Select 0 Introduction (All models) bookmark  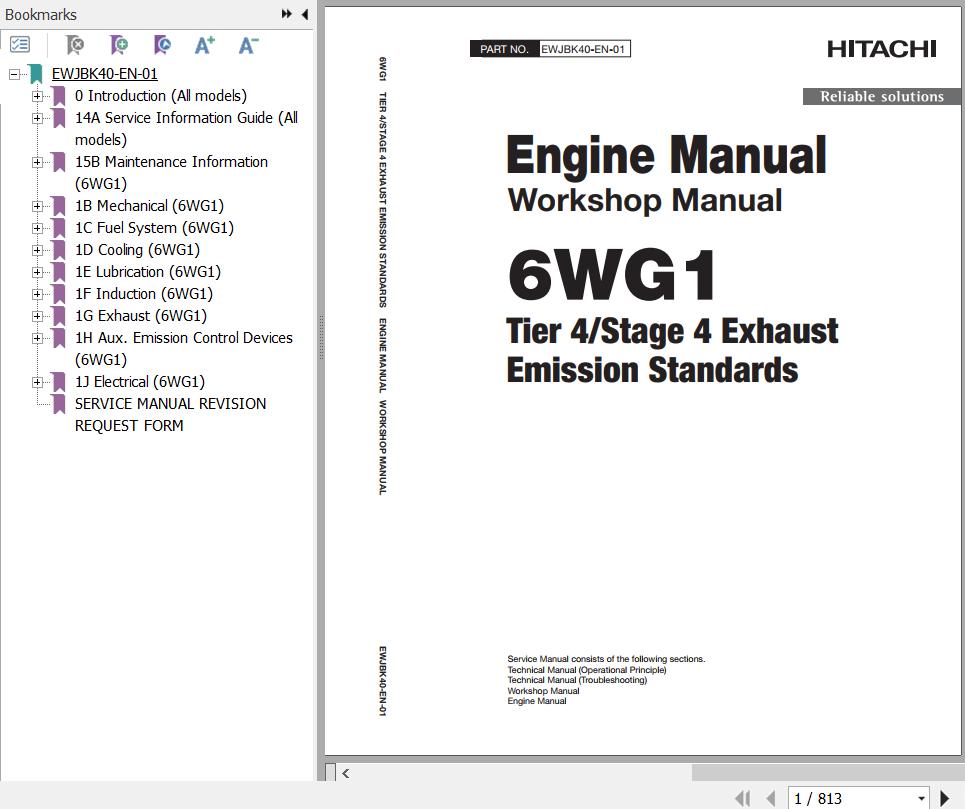161,96
